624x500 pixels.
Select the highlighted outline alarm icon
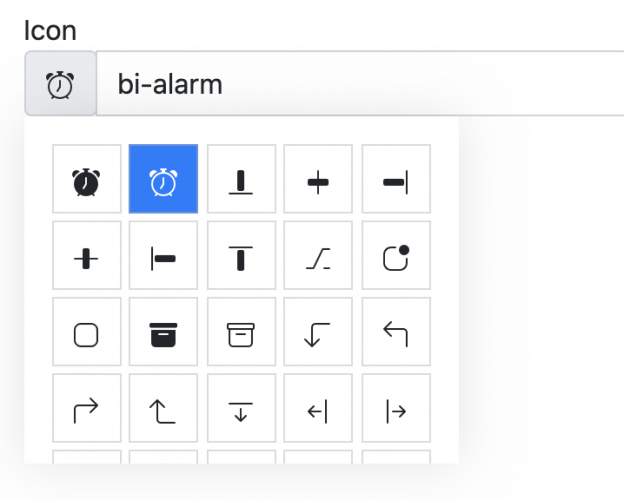tap(163, 179)
